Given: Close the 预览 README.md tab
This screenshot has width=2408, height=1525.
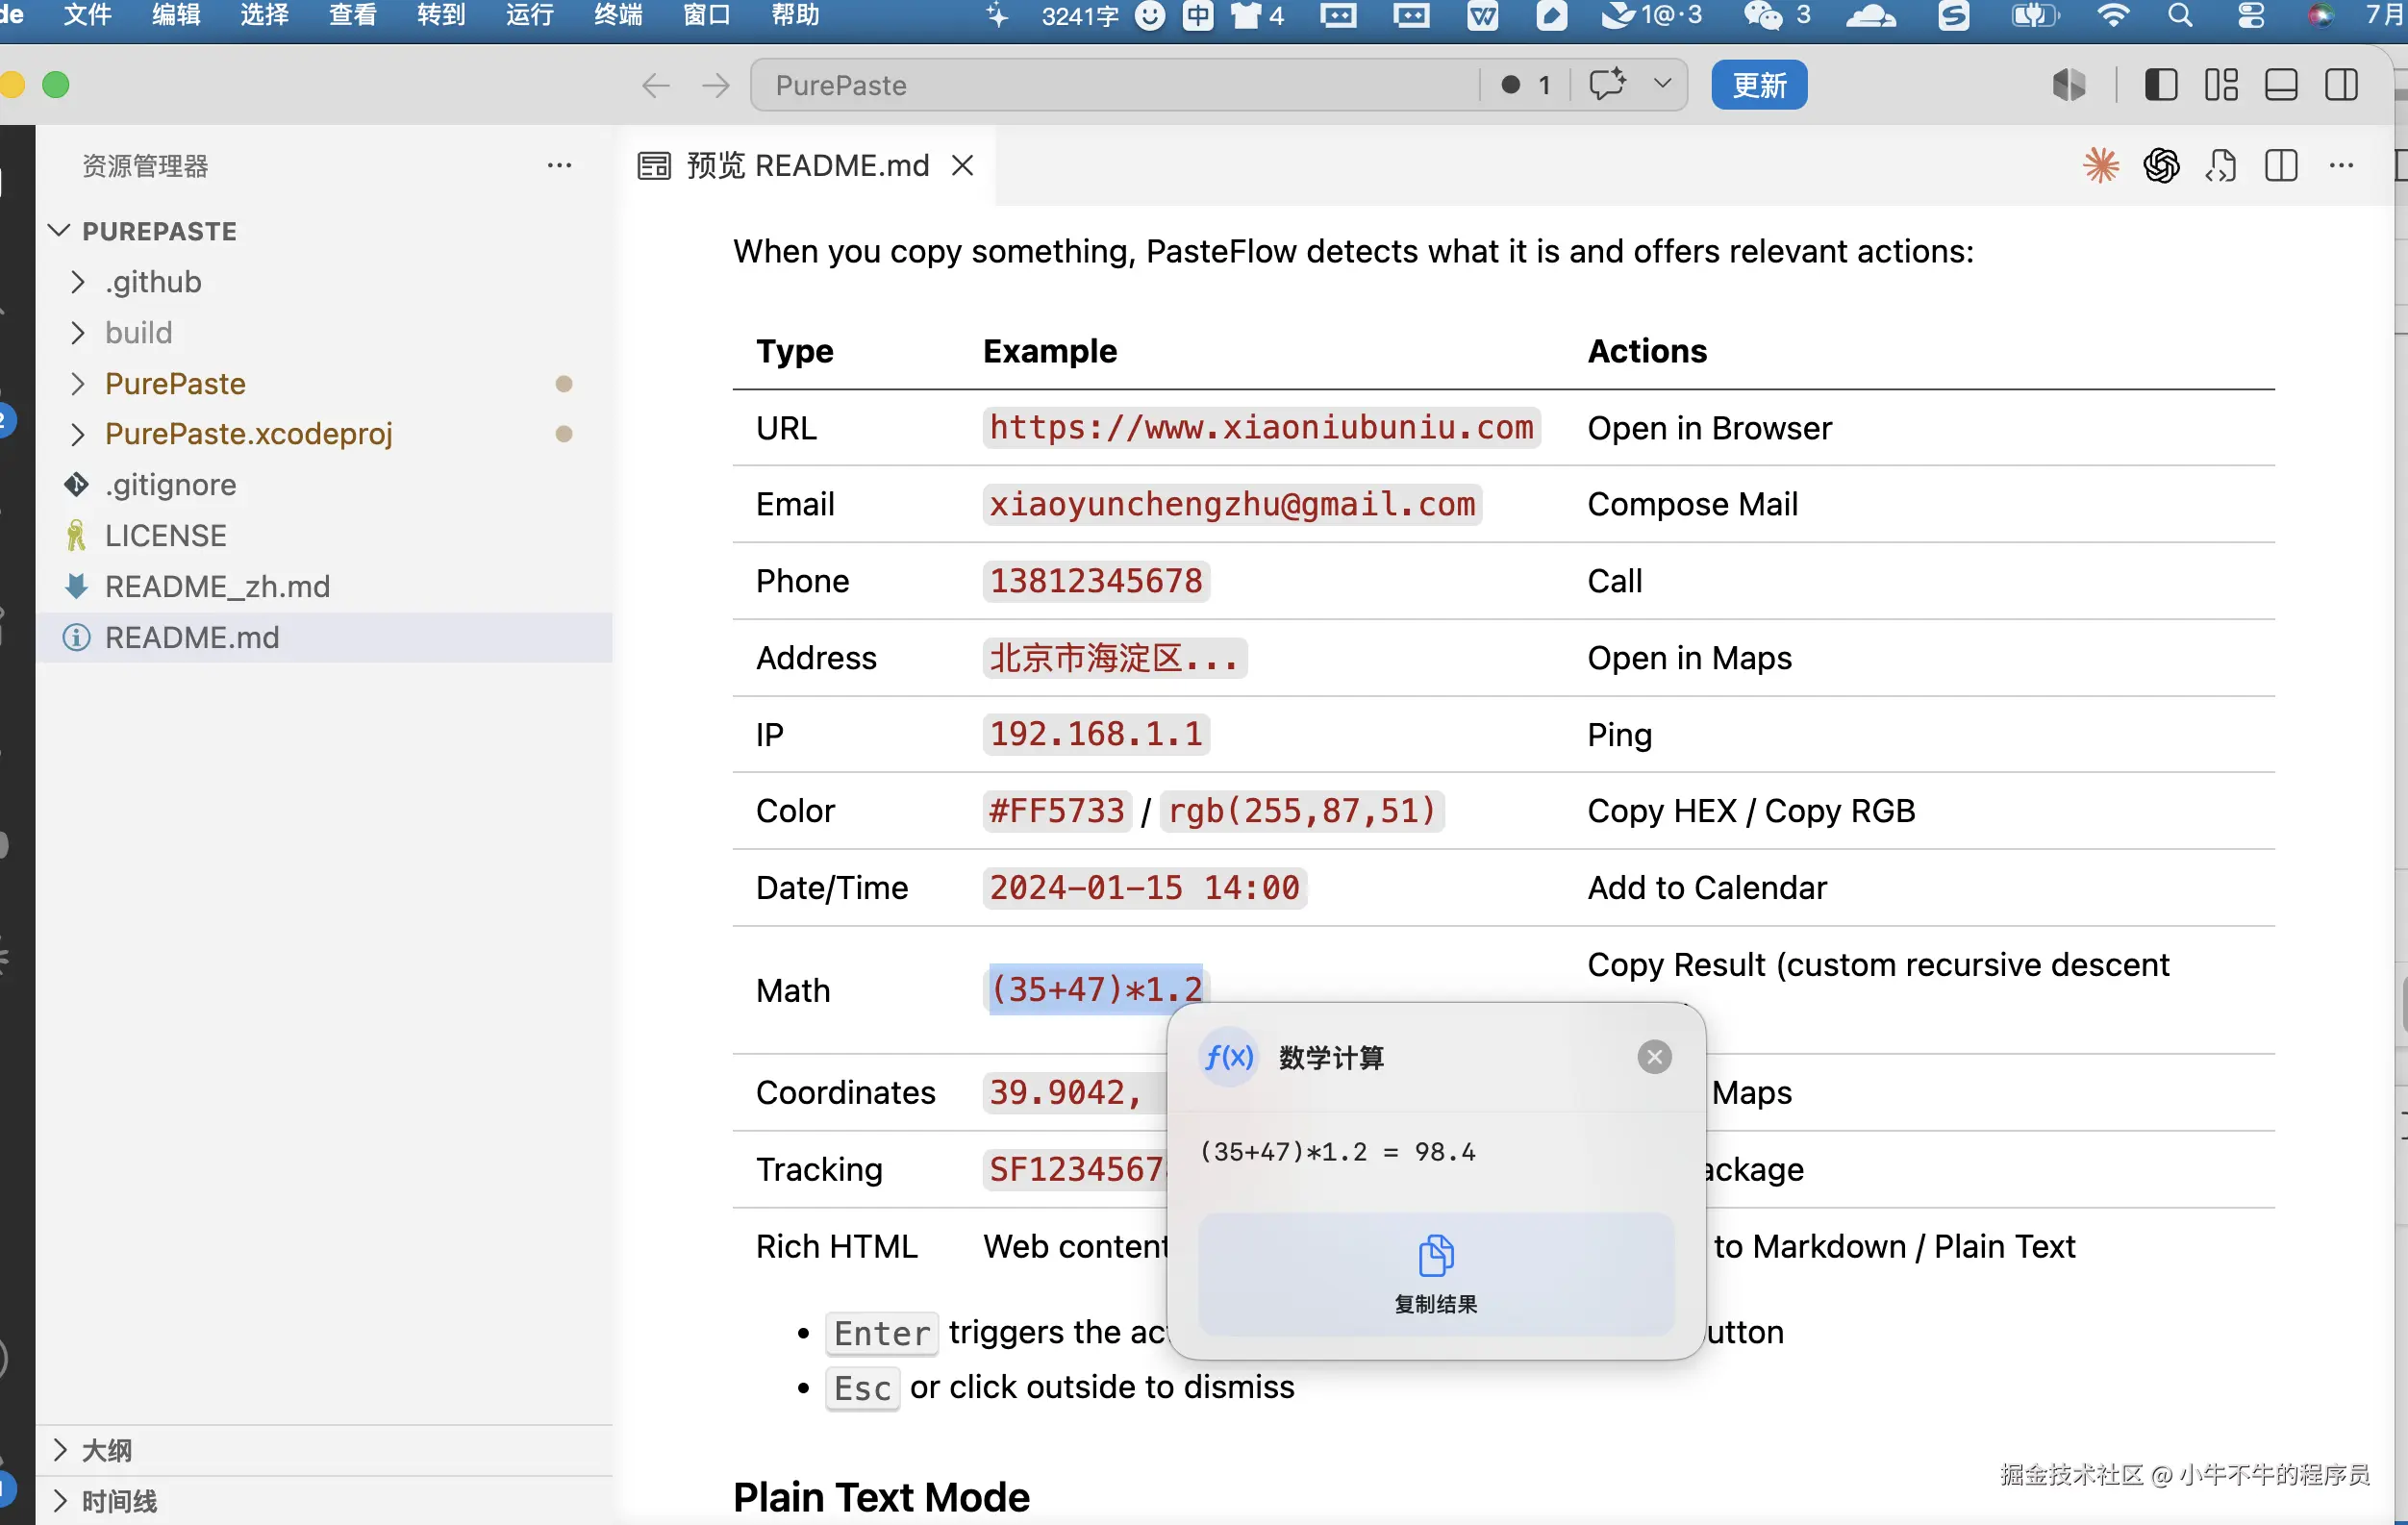Looking at the screenshot, I should (962, 165).
